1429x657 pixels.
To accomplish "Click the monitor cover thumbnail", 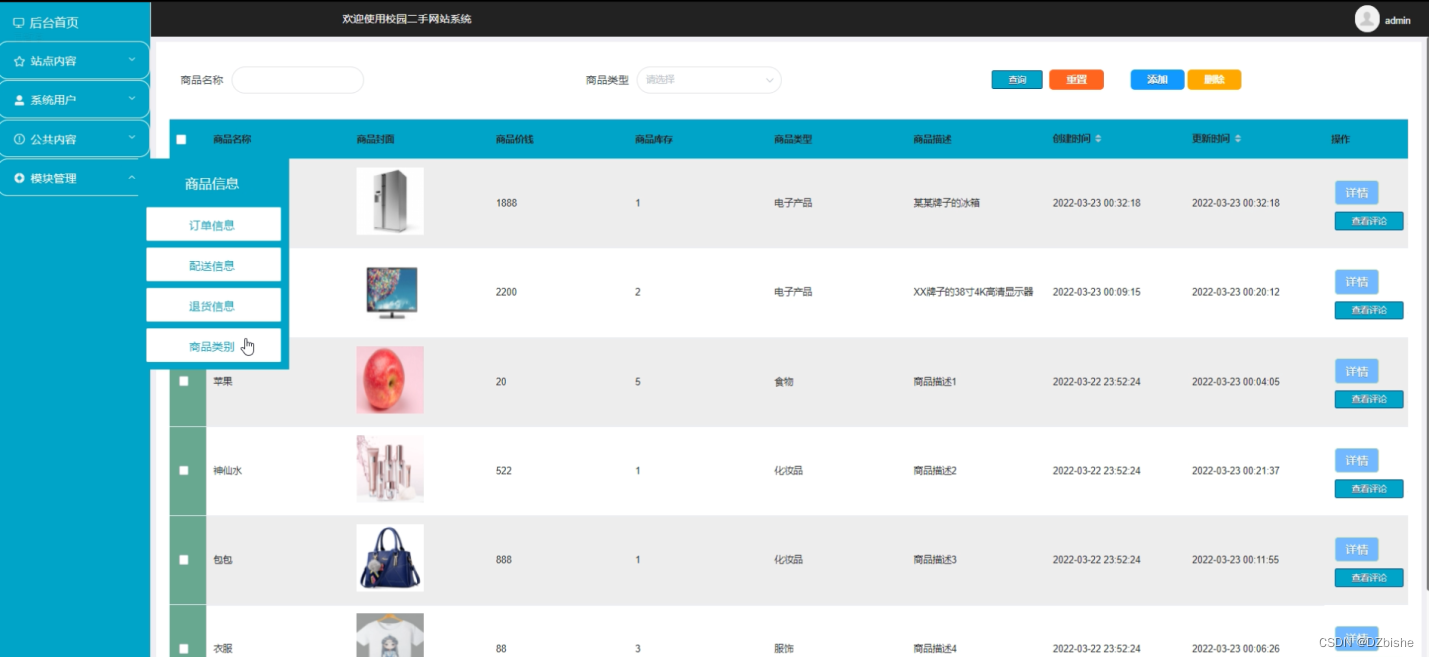I will (x=390, y=291).
